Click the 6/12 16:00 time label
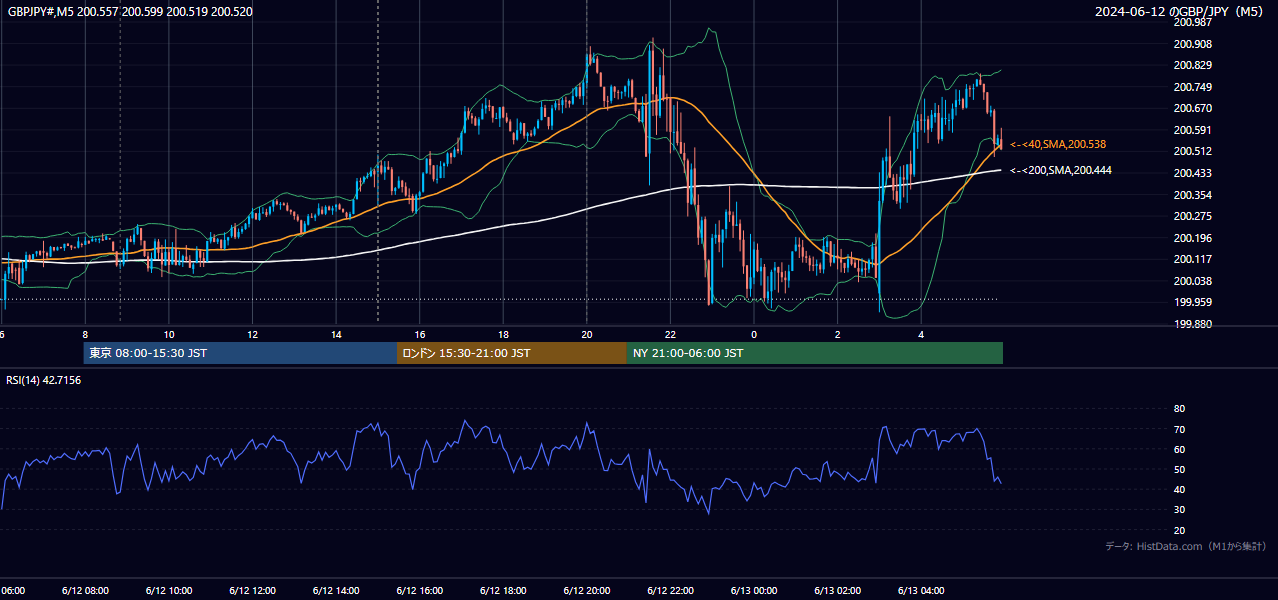Image resolution: width=1278 pixels, height=600 pixels. [x=420, y=591]
